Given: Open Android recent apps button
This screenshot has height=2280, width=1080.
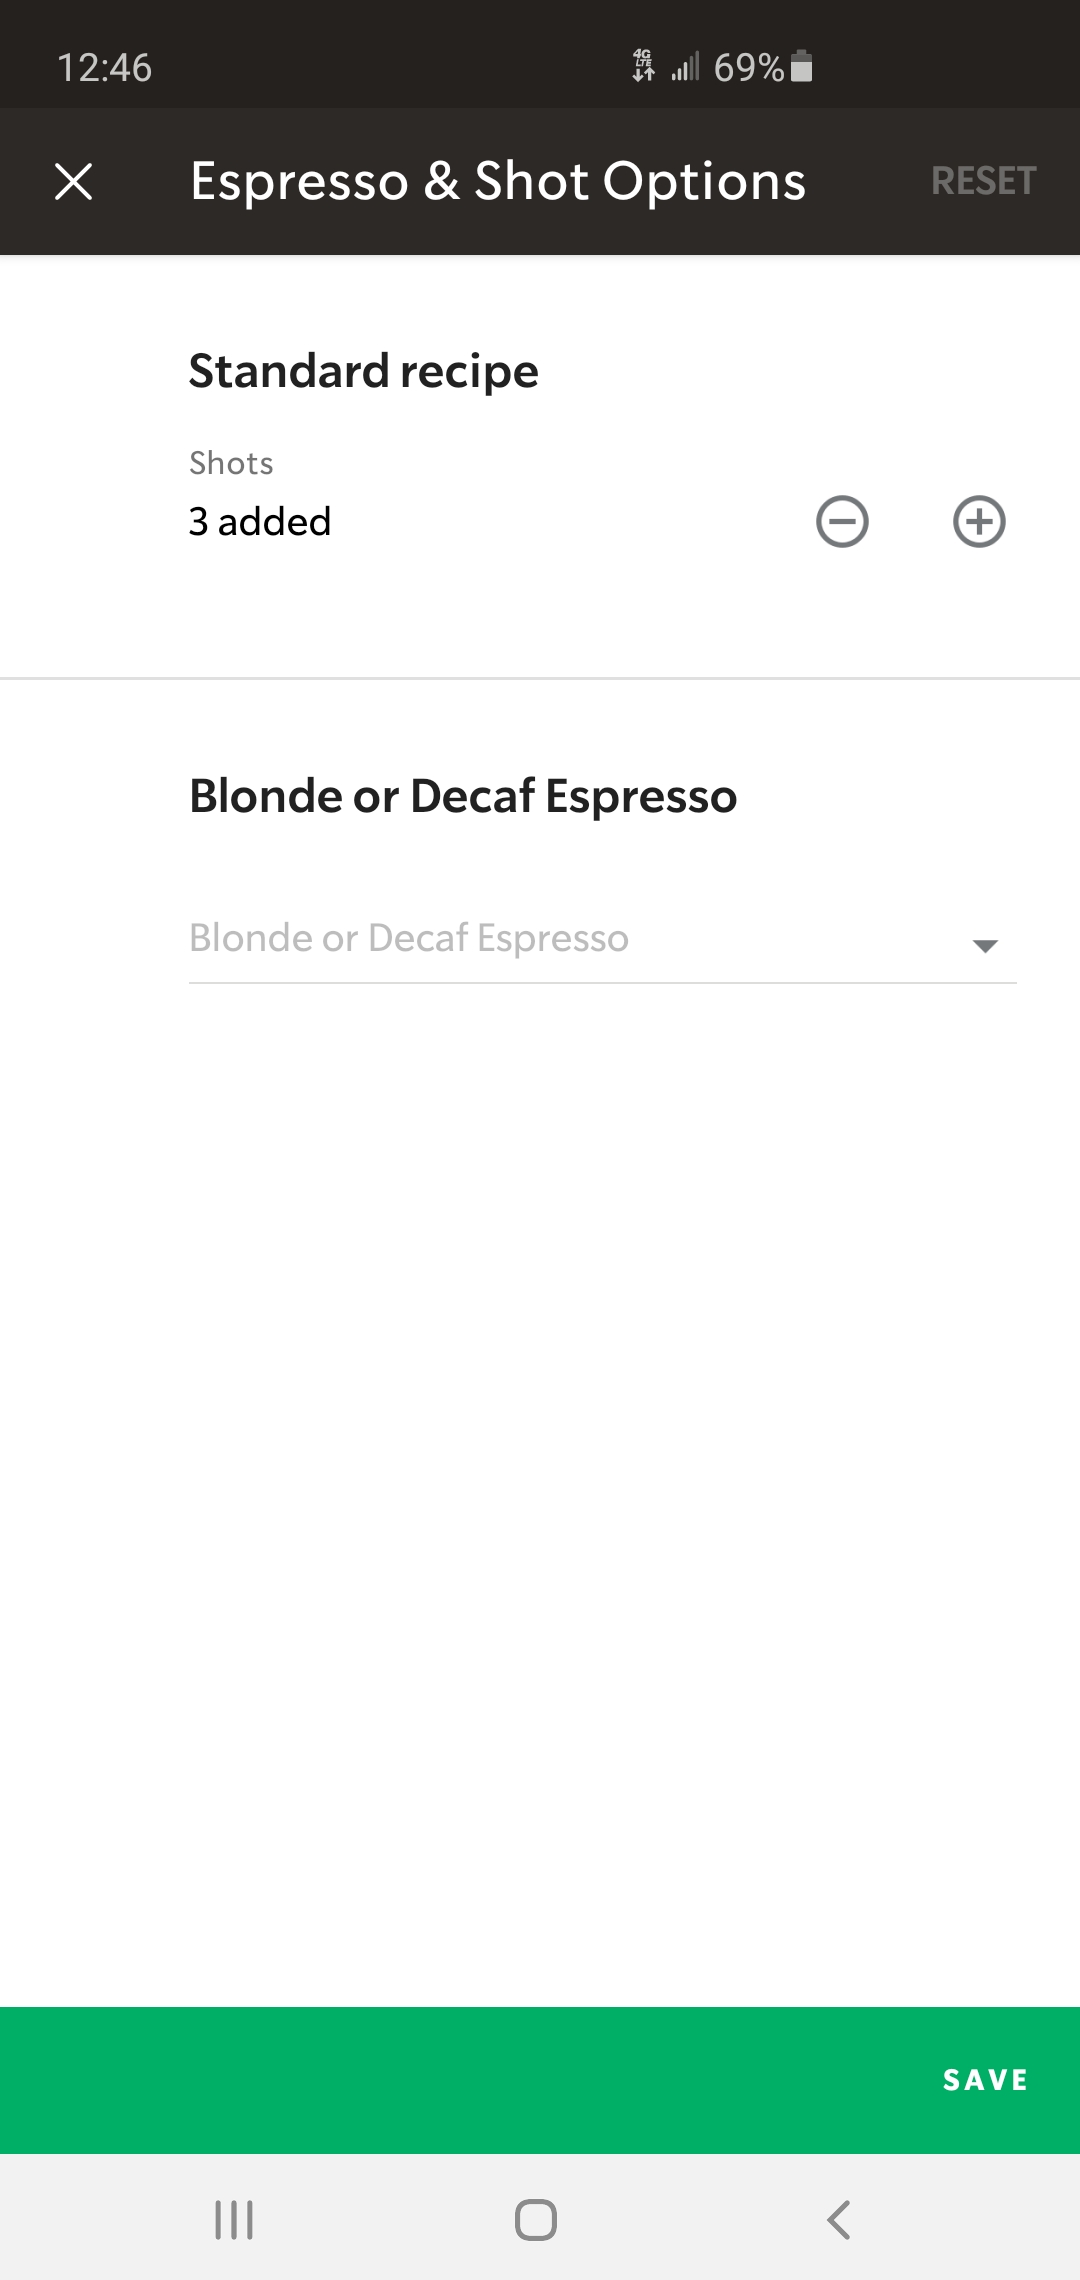Looking at the screenshot, I should (234, 2220).
